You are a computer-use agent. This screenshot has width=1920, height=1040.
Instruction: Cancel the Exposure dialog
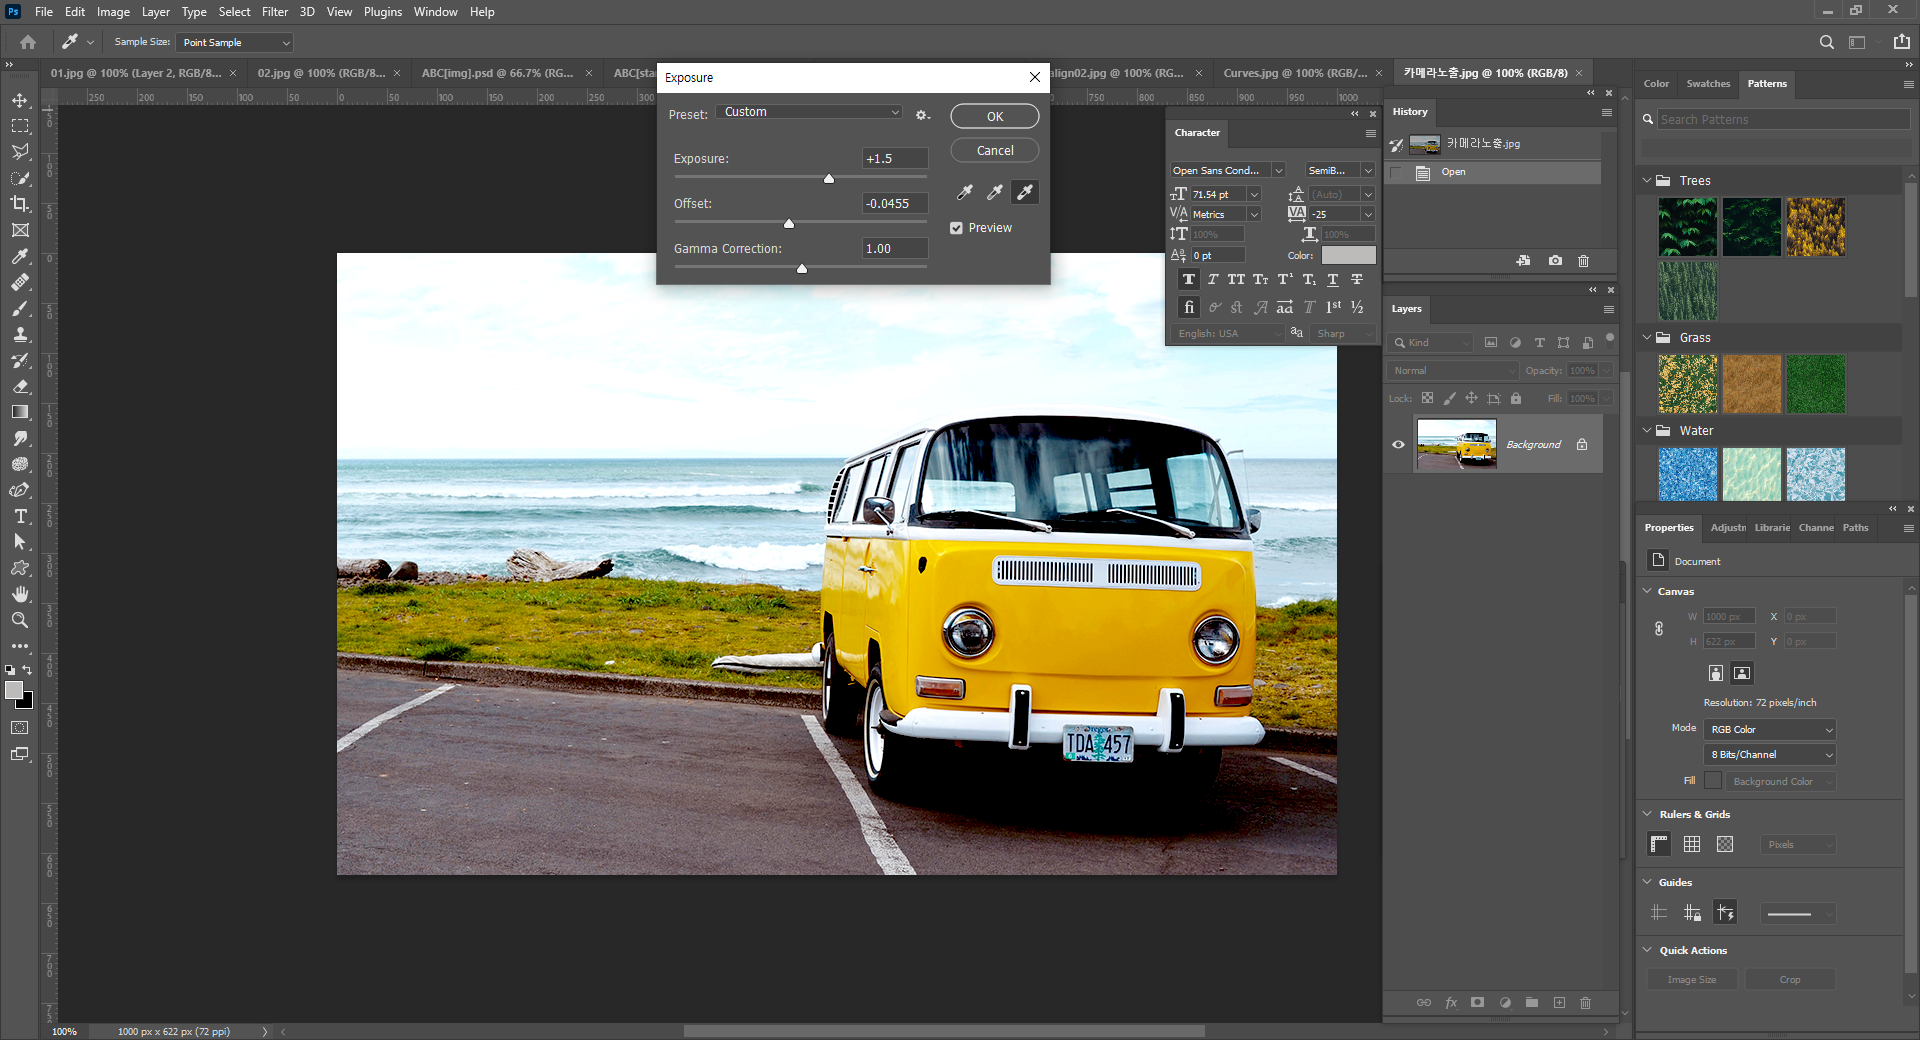coord(995,150)
